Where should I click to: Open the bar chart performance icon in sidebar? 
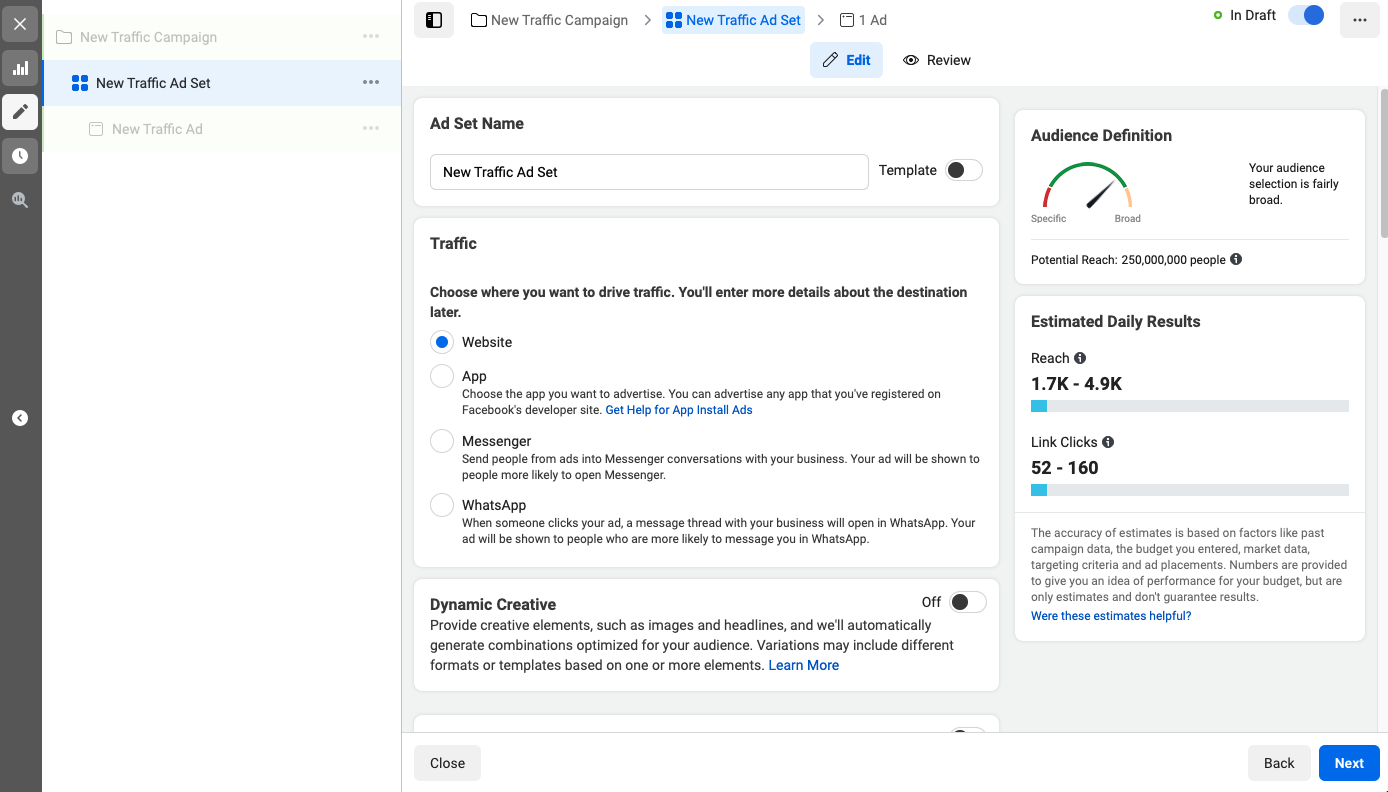pos(20,68)
